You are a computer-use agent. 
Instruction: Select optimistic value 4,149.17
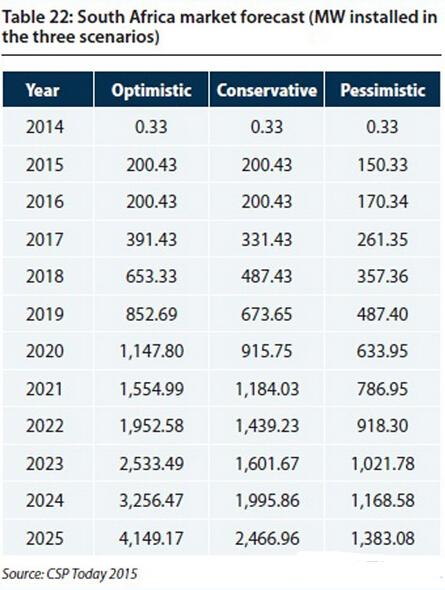coord(151,538)
